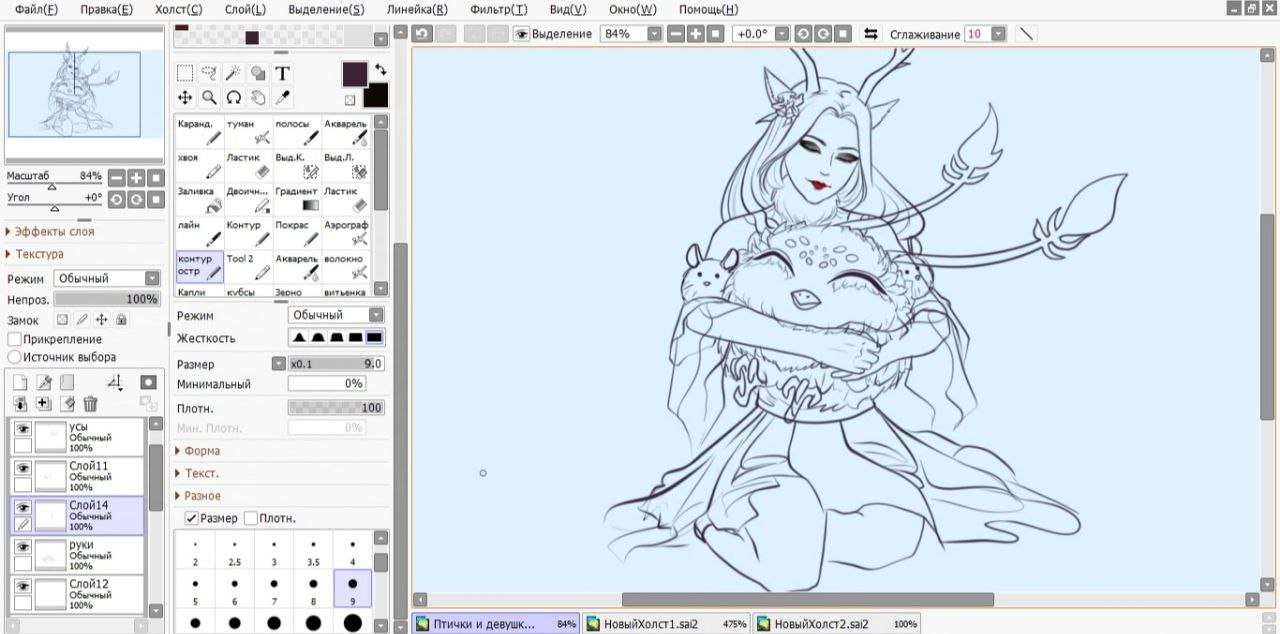1280x634 pixels.
Task: Hide the усы layer with its eye icon
Action: point(22,429)
